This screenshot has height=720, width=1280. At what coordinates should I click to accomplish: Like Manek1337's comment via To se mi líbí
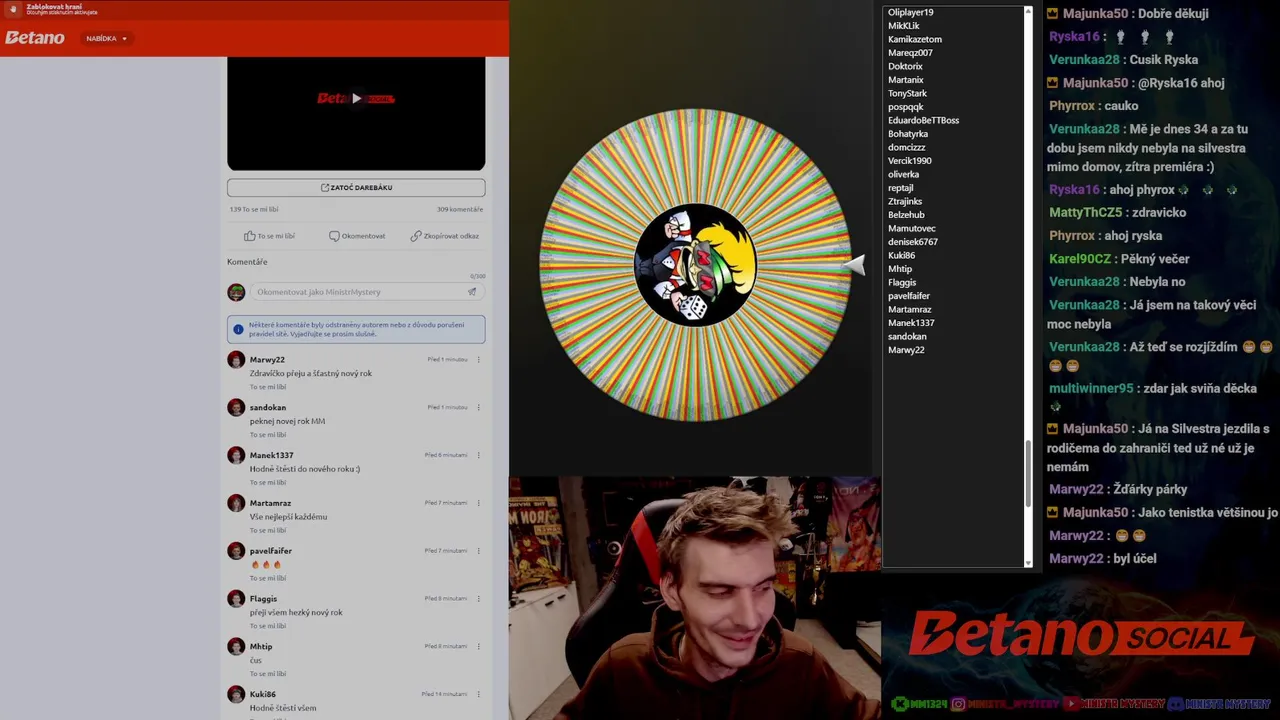(268, 483)
